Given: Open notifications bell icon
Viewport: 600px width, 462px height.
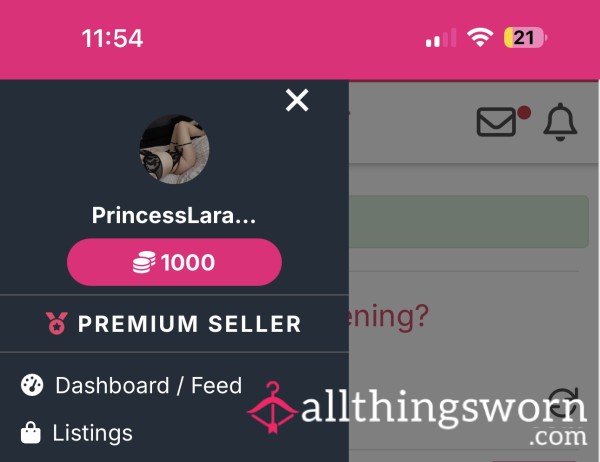Looking at the screenshot, I should (x=560, y=122).
